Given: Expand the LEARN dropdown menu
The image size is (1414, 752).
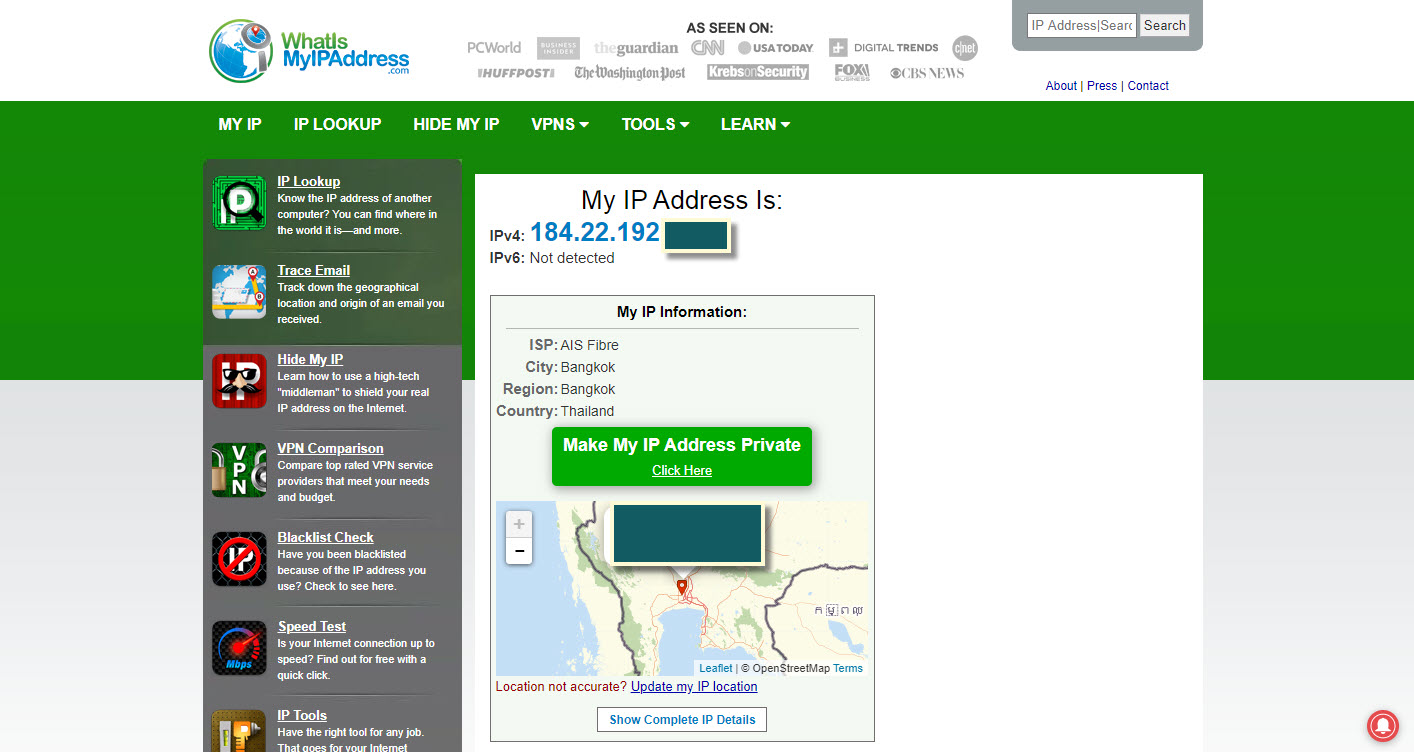Looking at the screenshot, I should point(755,124).
